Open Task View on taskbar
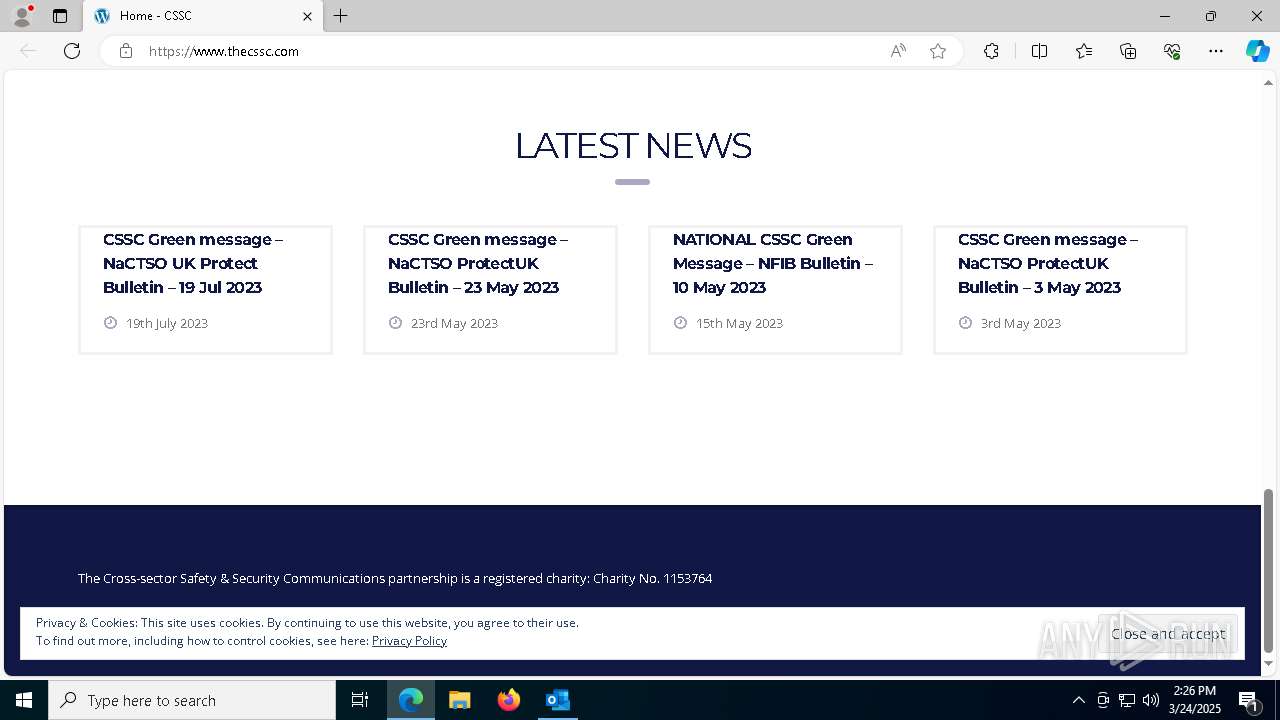 tap(360, 700)
